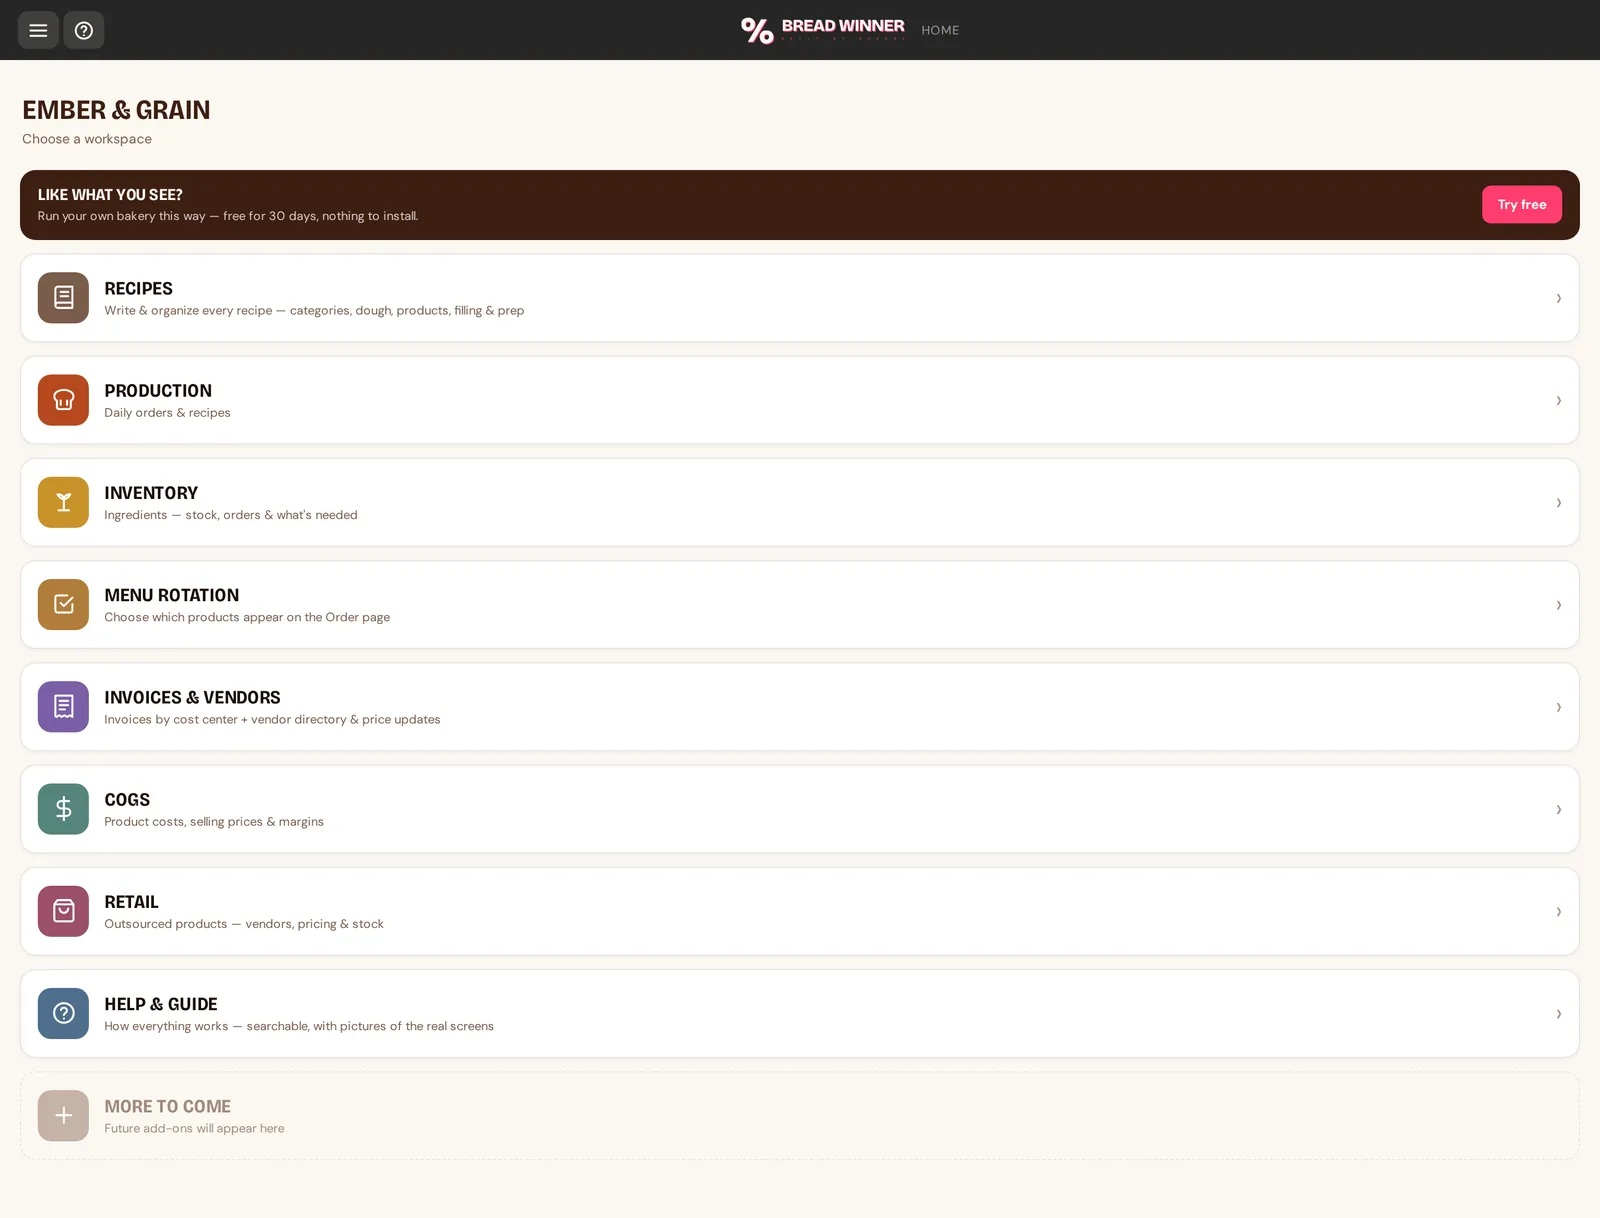Click 'Outsourced products — vendors, pricing & stock'
Viewport: 1600px width, 1218px height.
244,924
